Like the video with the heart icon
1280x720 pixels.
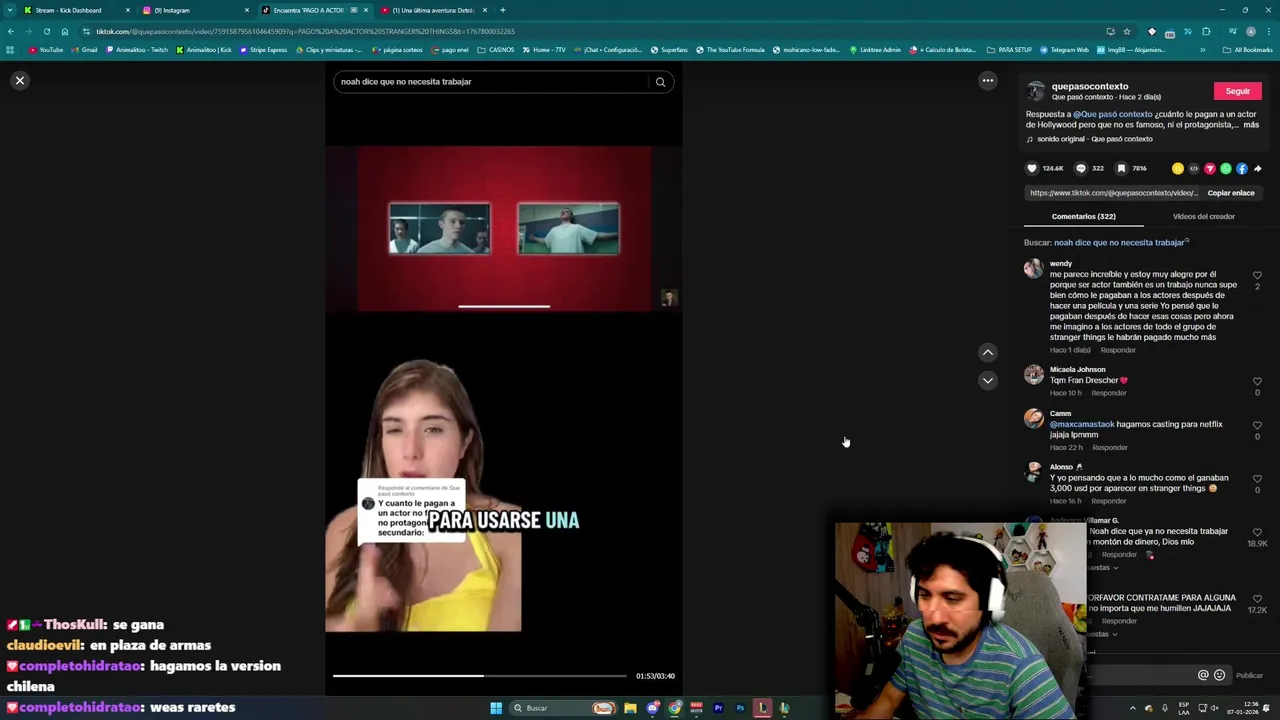pos(1032,168)
